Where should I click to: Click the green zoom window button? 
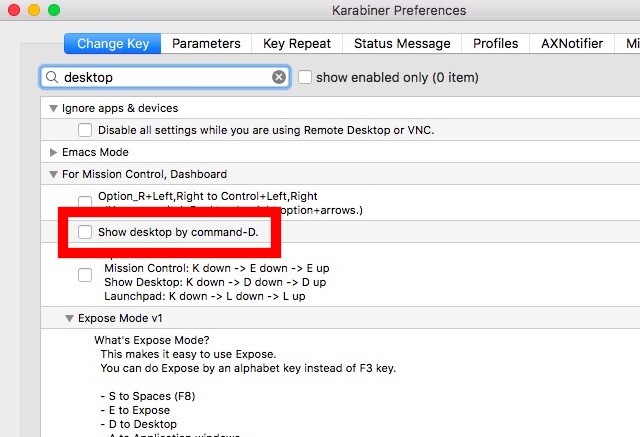[x=54, y=10]
